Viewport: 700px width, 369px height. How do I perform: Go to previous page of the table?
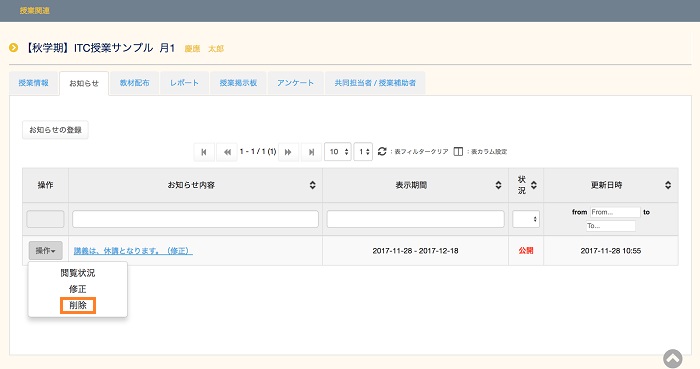(x=227, y=152)
